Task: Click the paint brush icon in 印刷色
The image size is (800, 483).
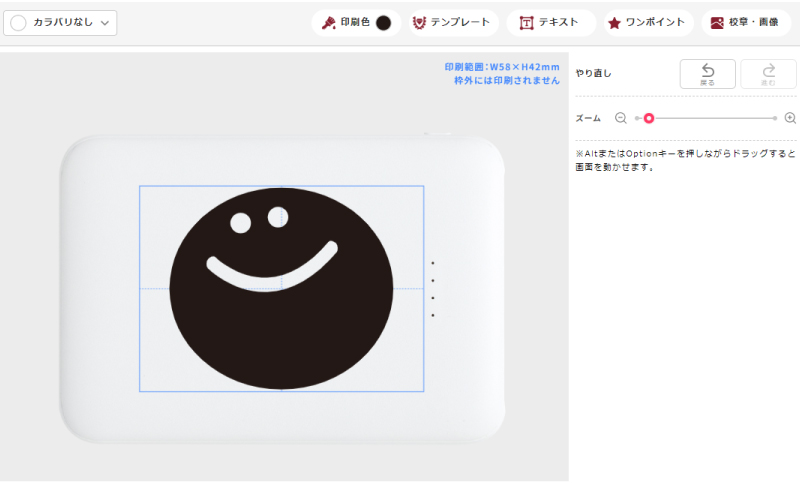Action: (x=329, y=23)
